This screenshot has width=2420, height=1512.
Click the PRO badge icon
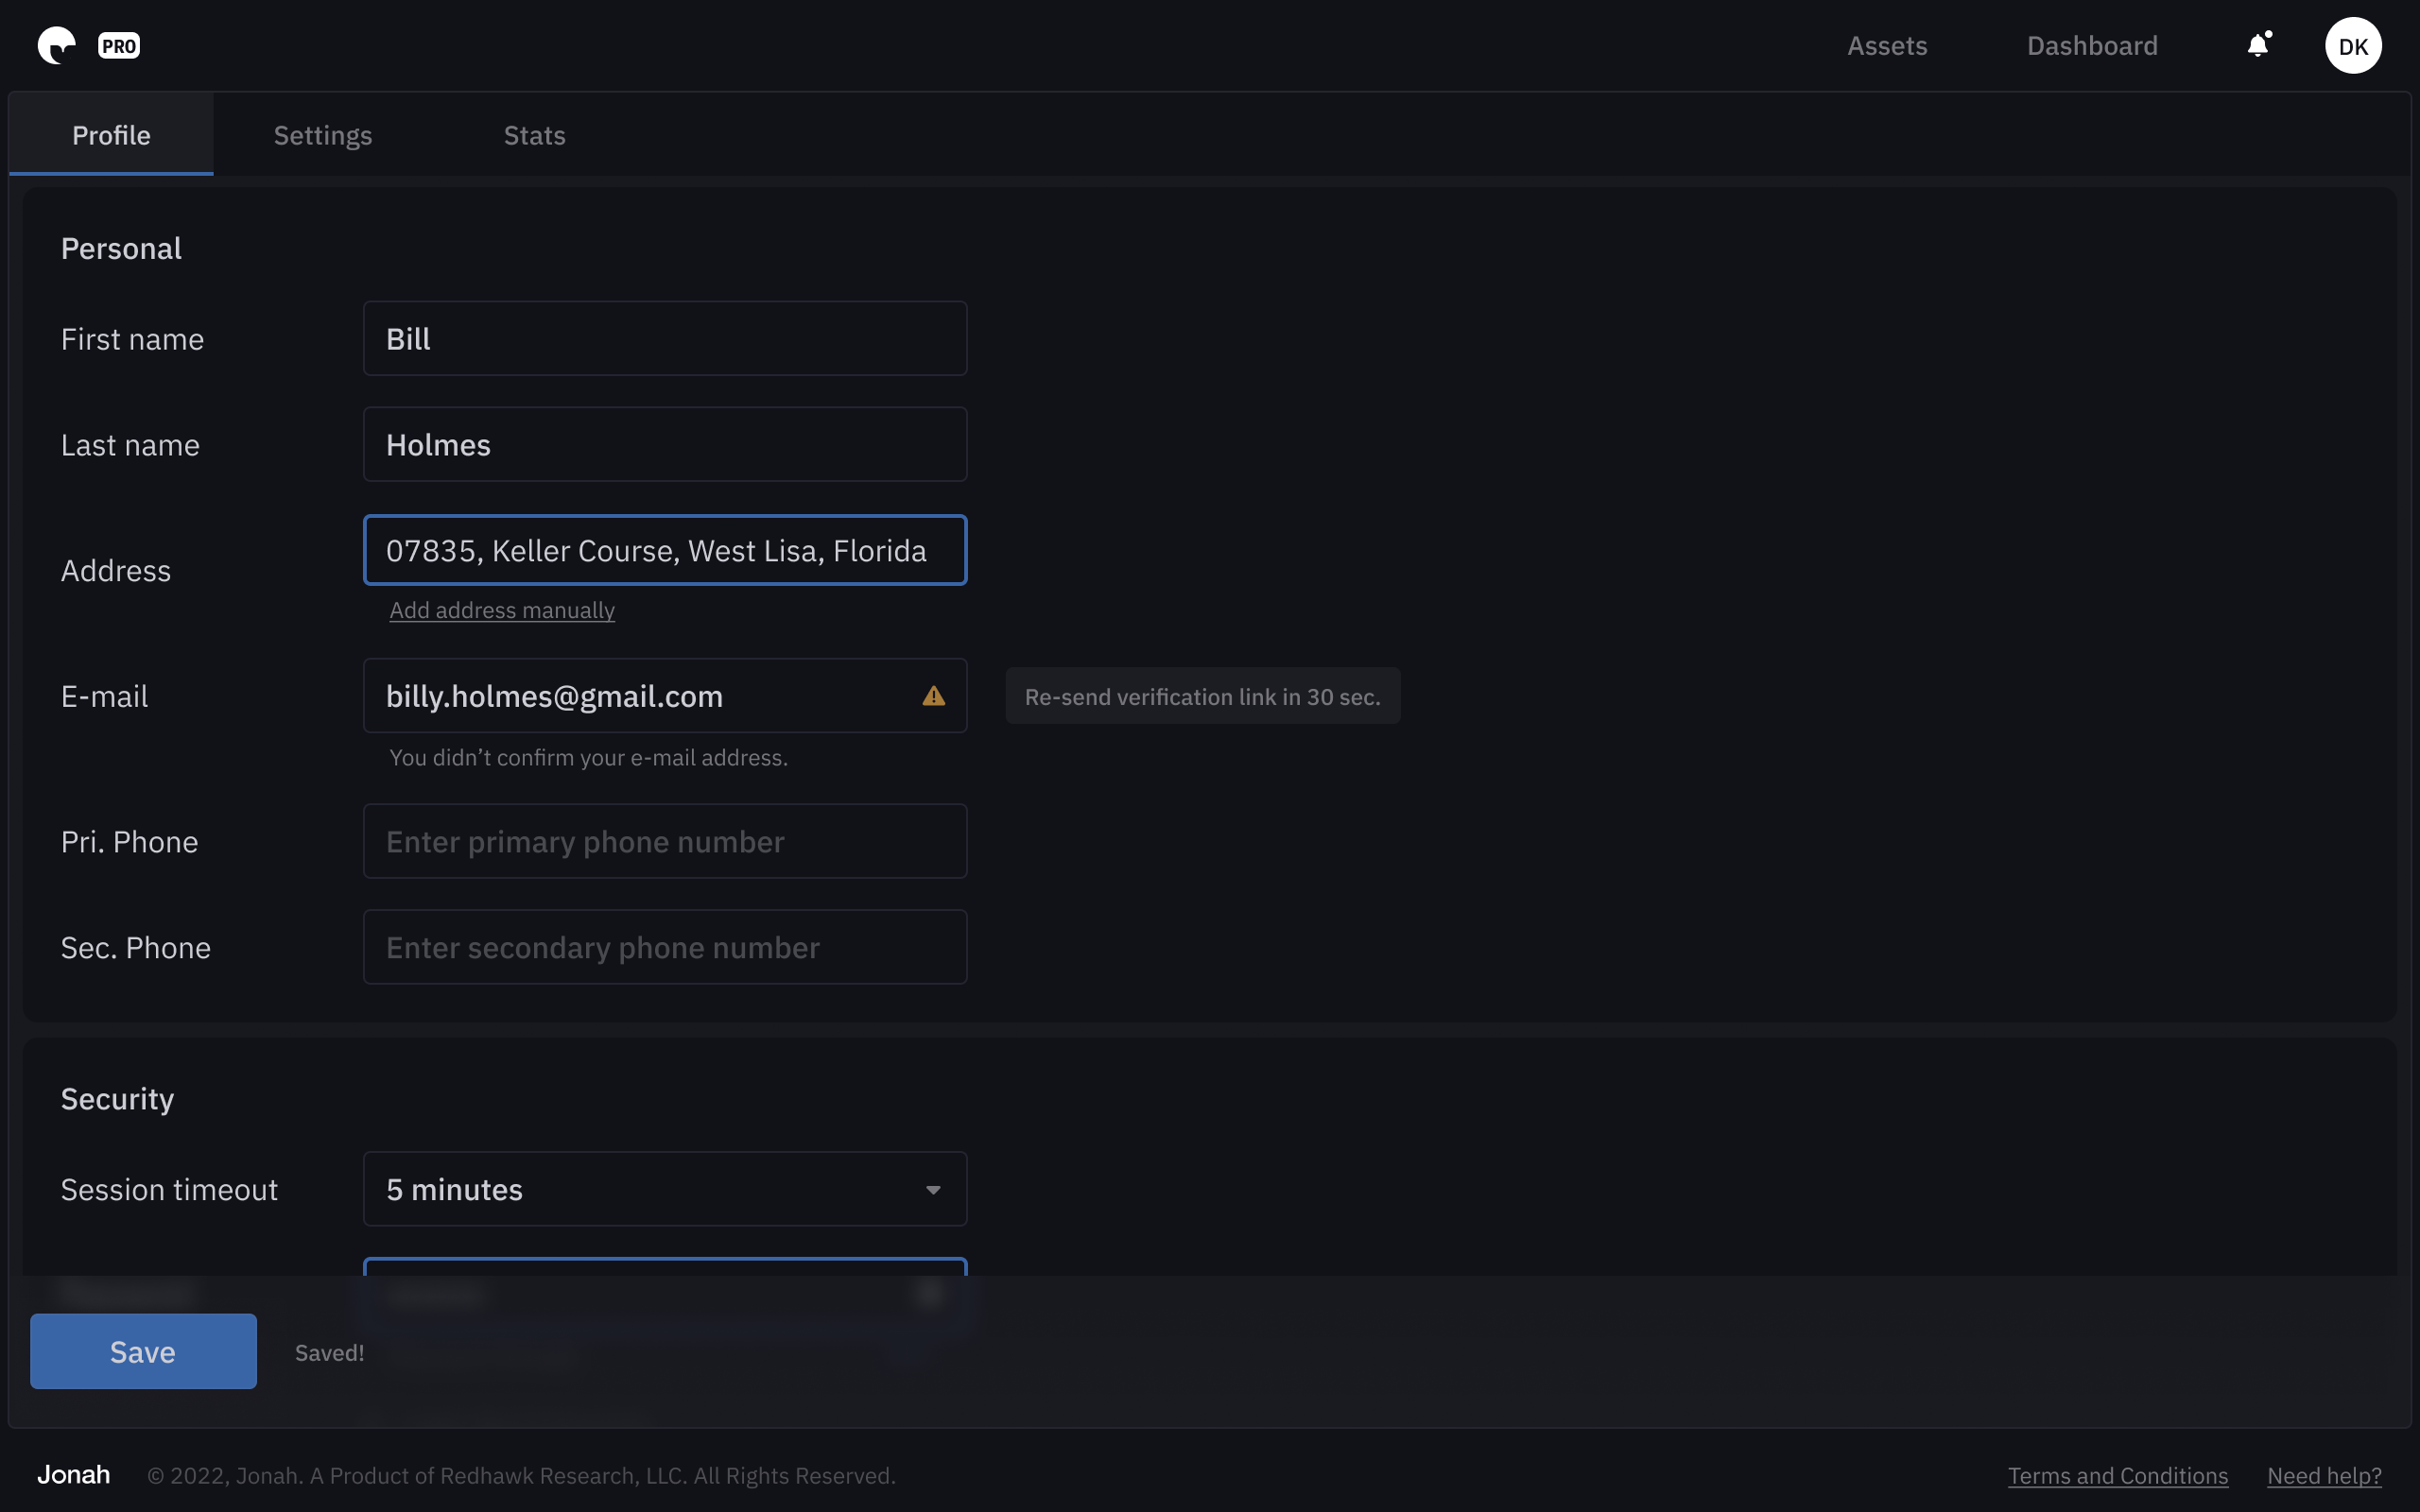[x=119, y=46]
